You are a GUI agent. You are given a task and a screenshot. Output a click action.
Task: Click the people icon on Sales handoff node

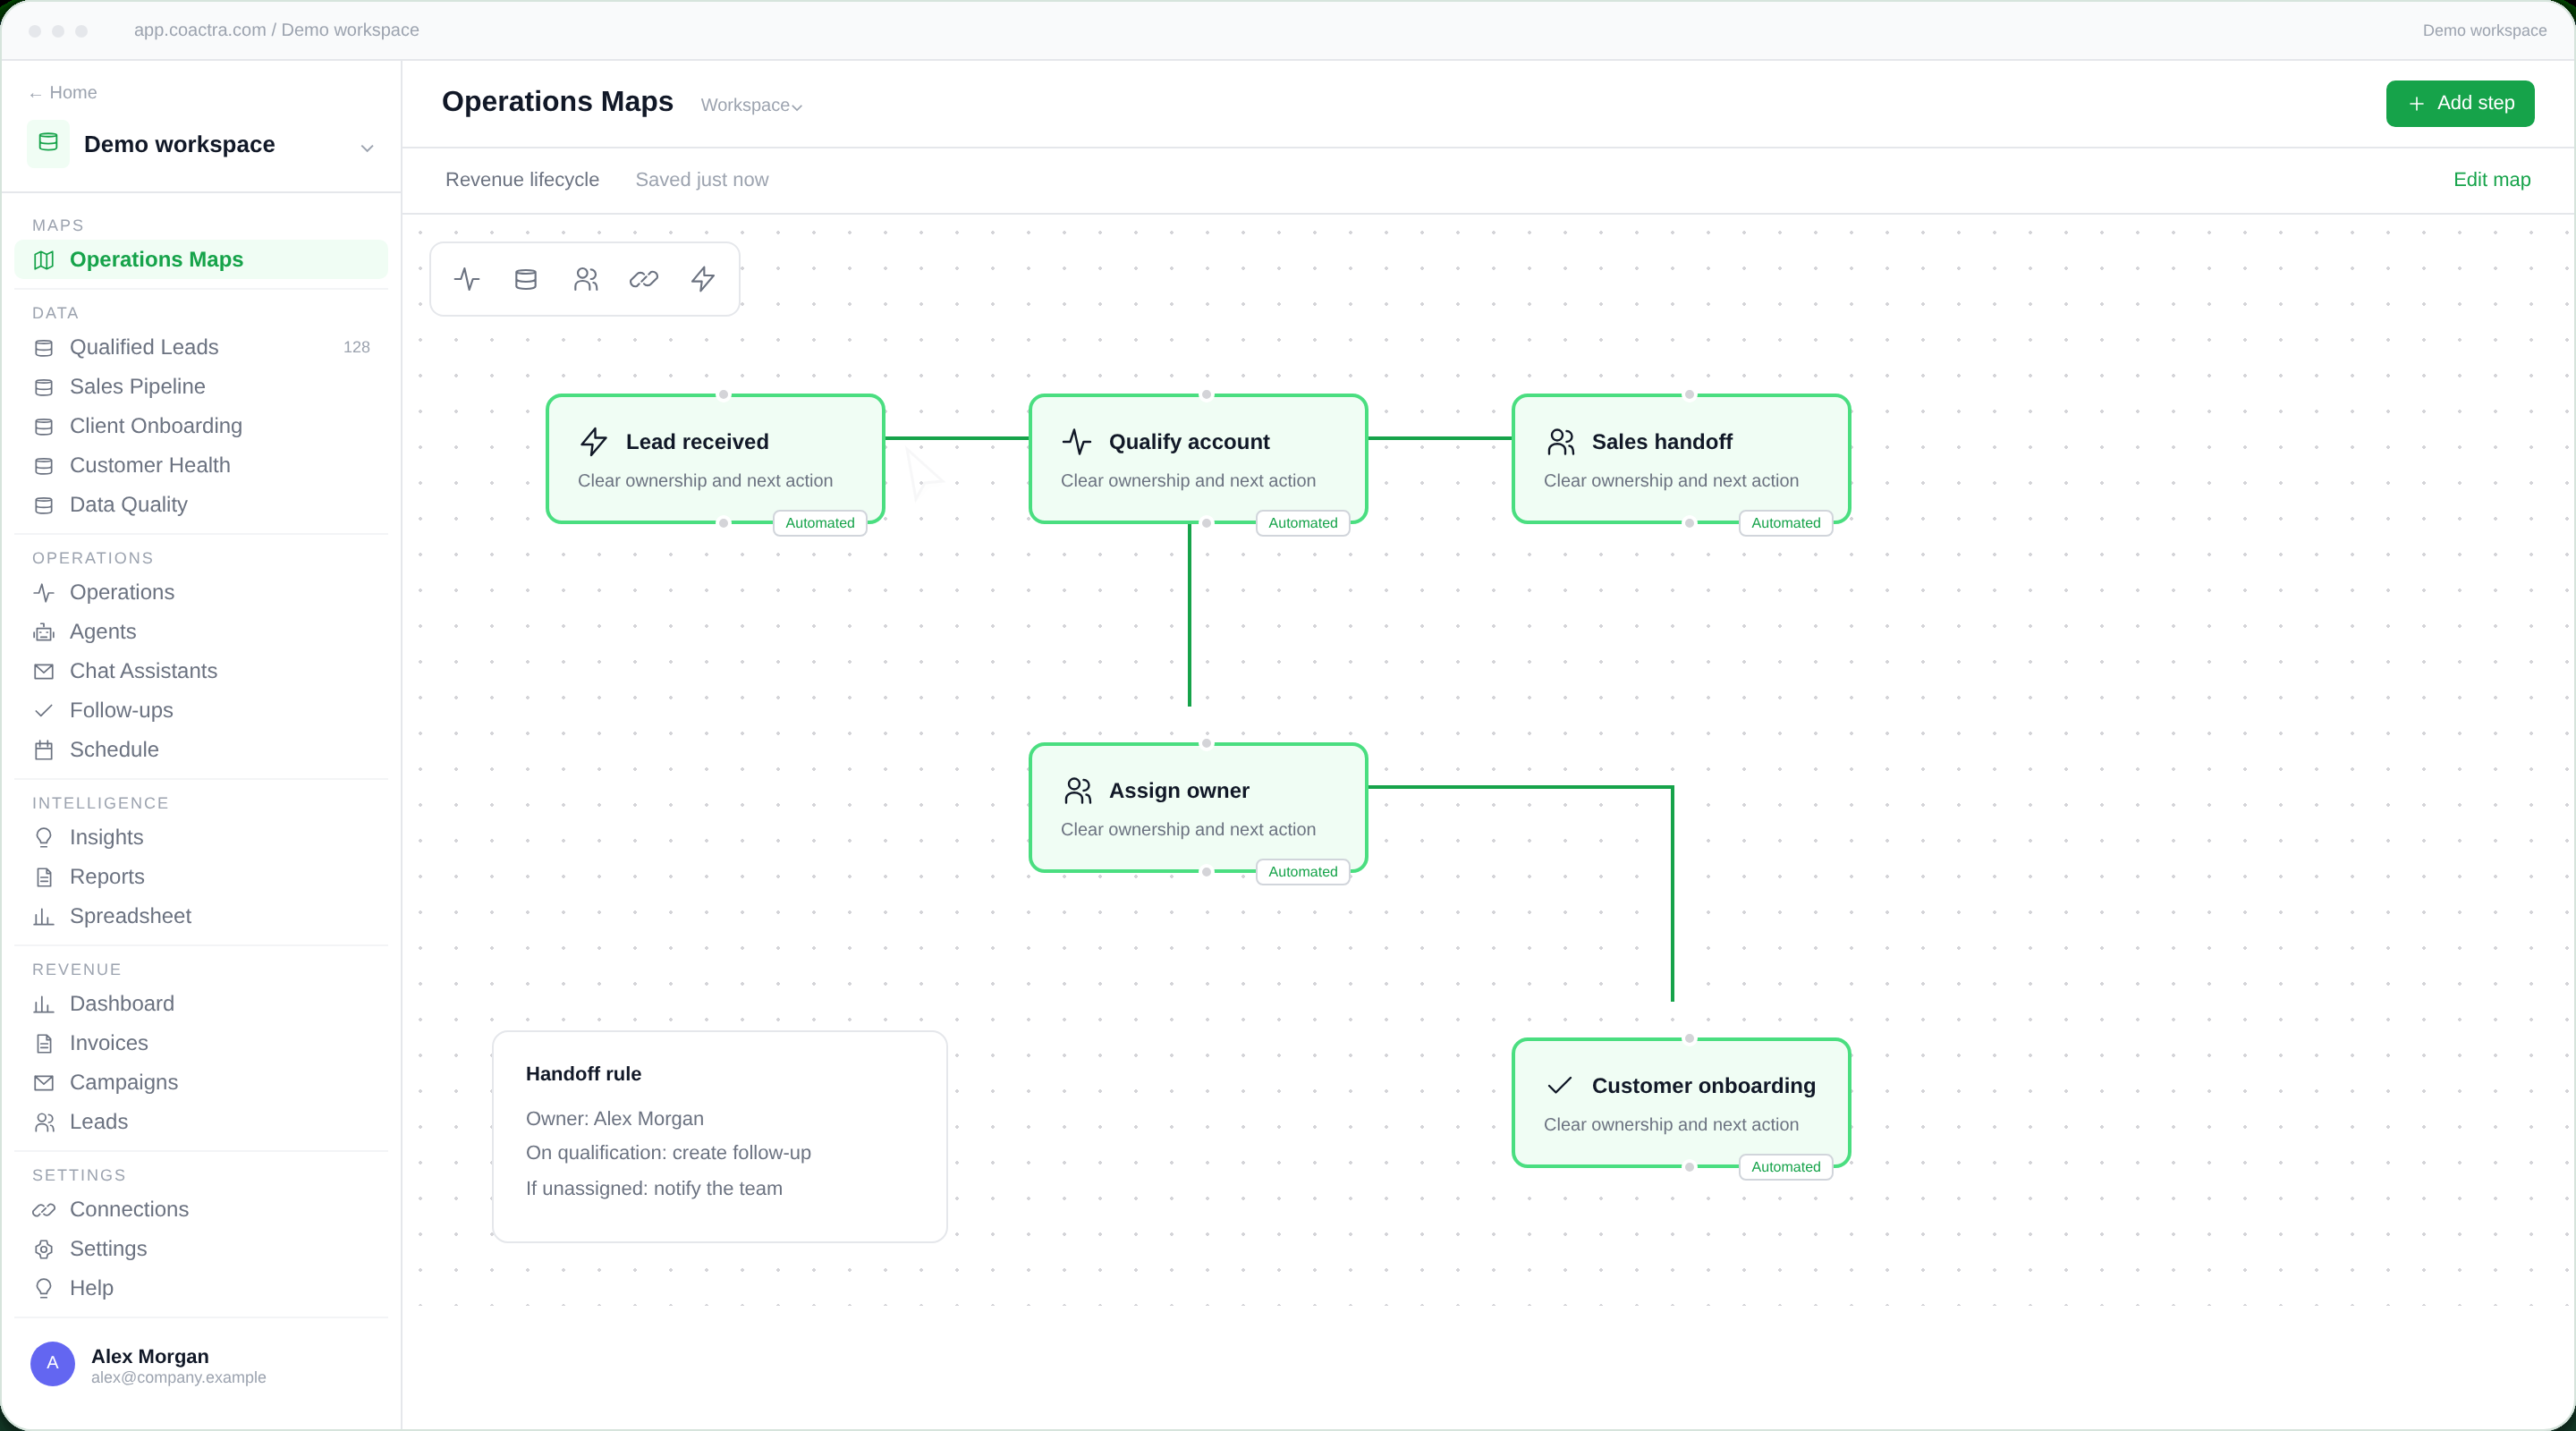(x=1560, y=441)
